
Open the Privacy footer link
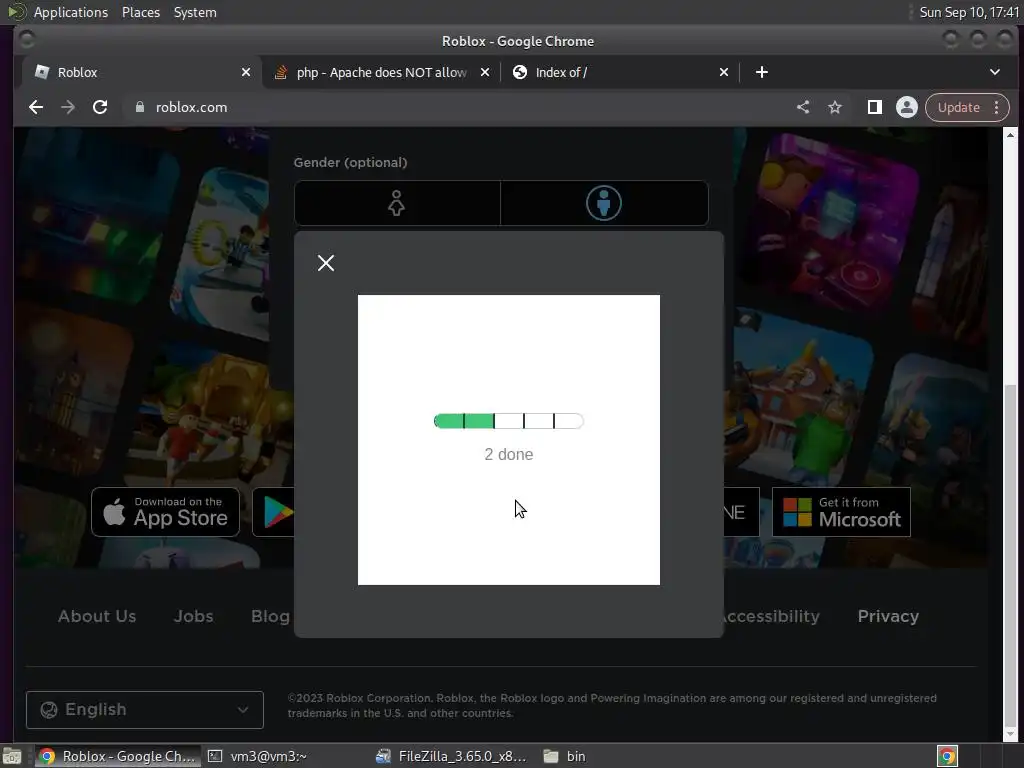coord(888,616)
